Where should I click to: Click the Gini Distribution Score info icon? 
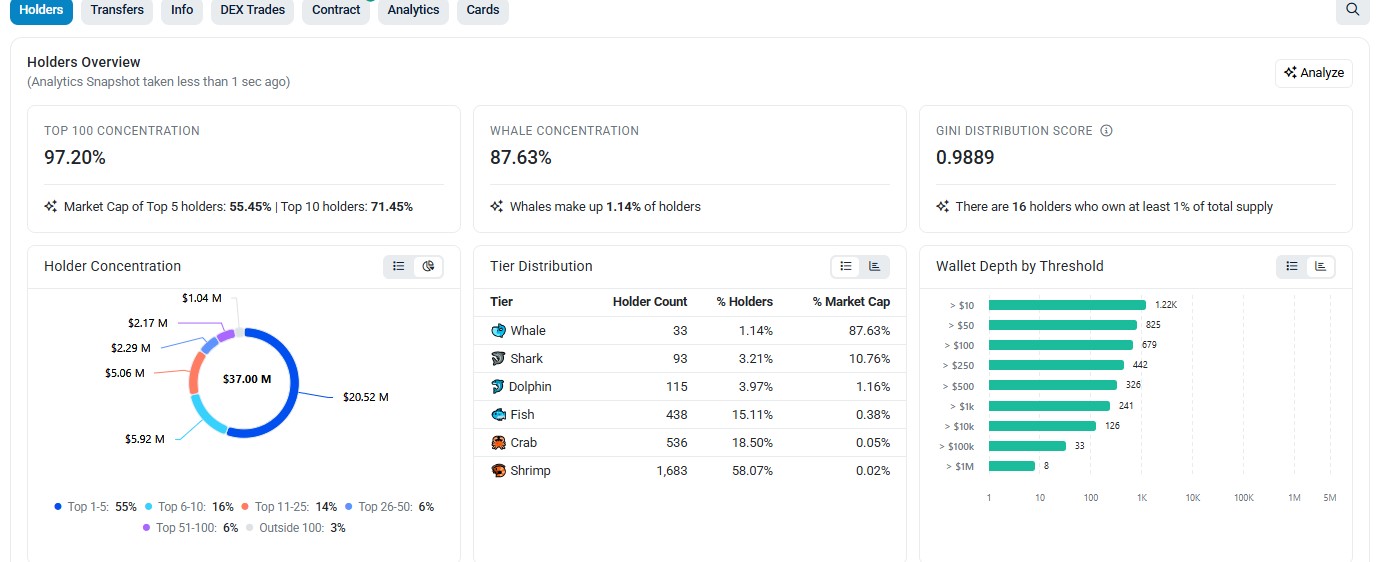click(1106, 131)
